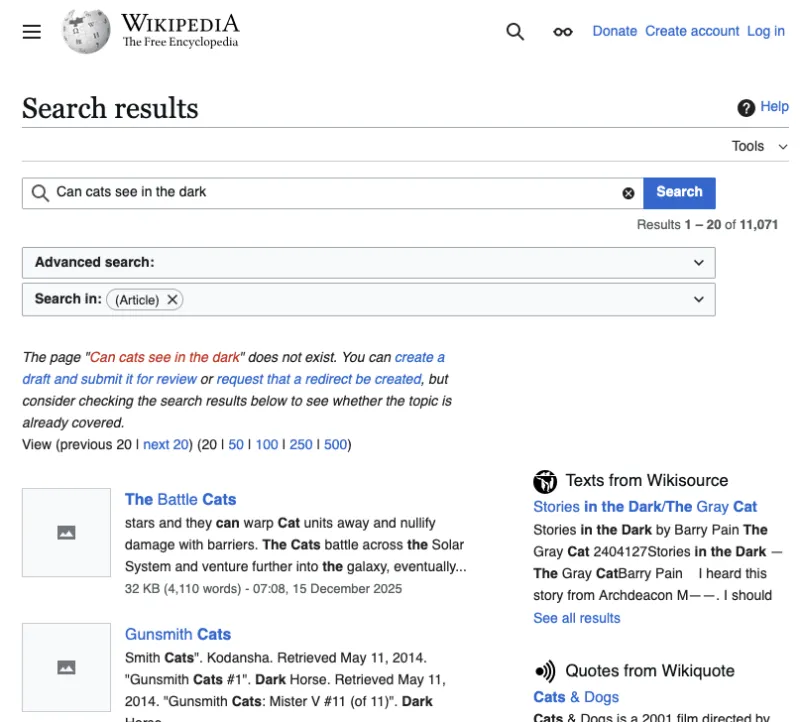Open the appearance glasses icon
This screenshot has width=800, height=722.
tap(563, 32)
